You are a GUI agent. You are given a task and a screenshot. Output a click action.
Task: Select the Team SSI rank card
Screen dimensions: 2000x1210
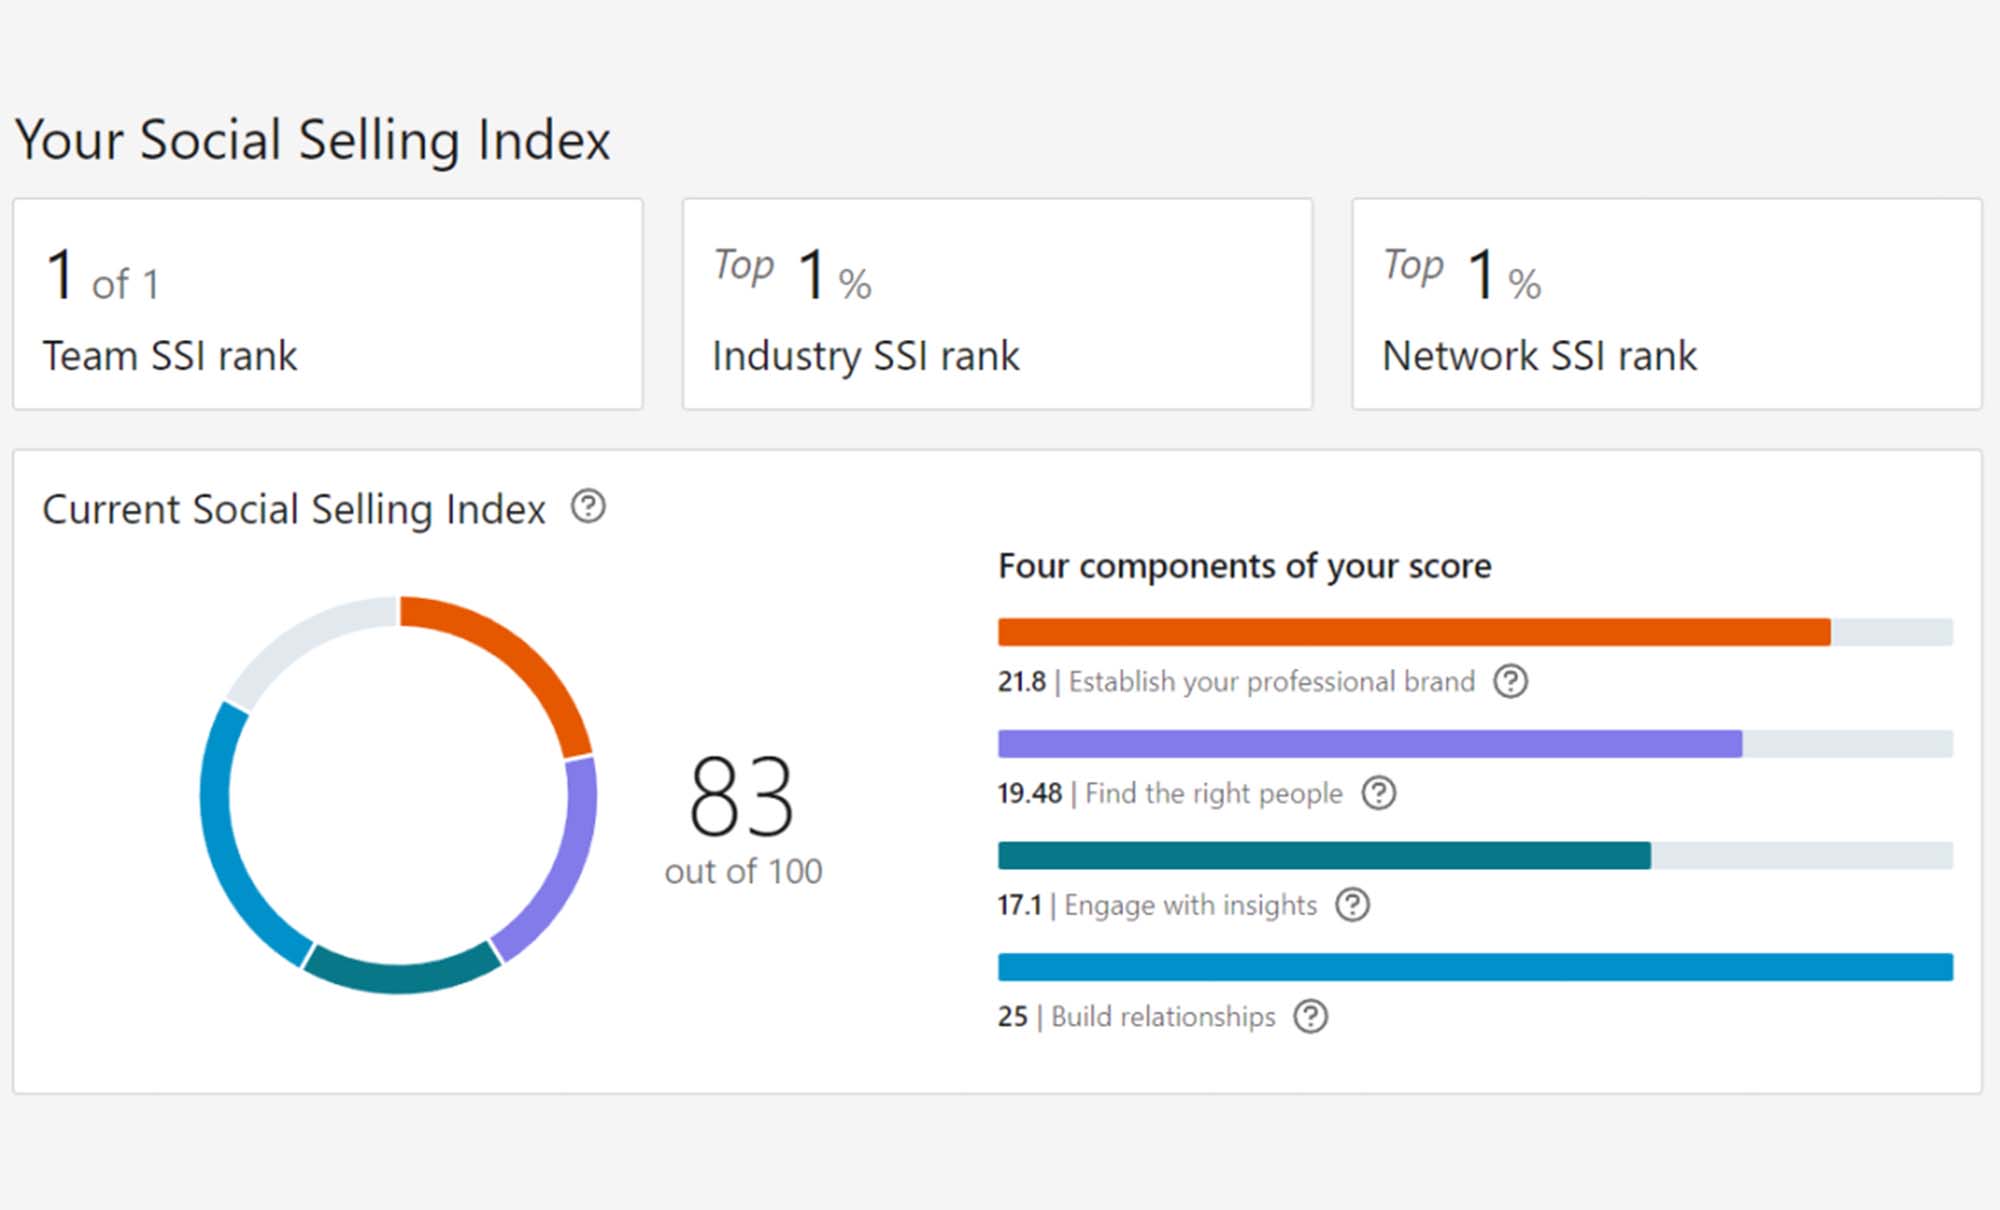pos(327,304)
